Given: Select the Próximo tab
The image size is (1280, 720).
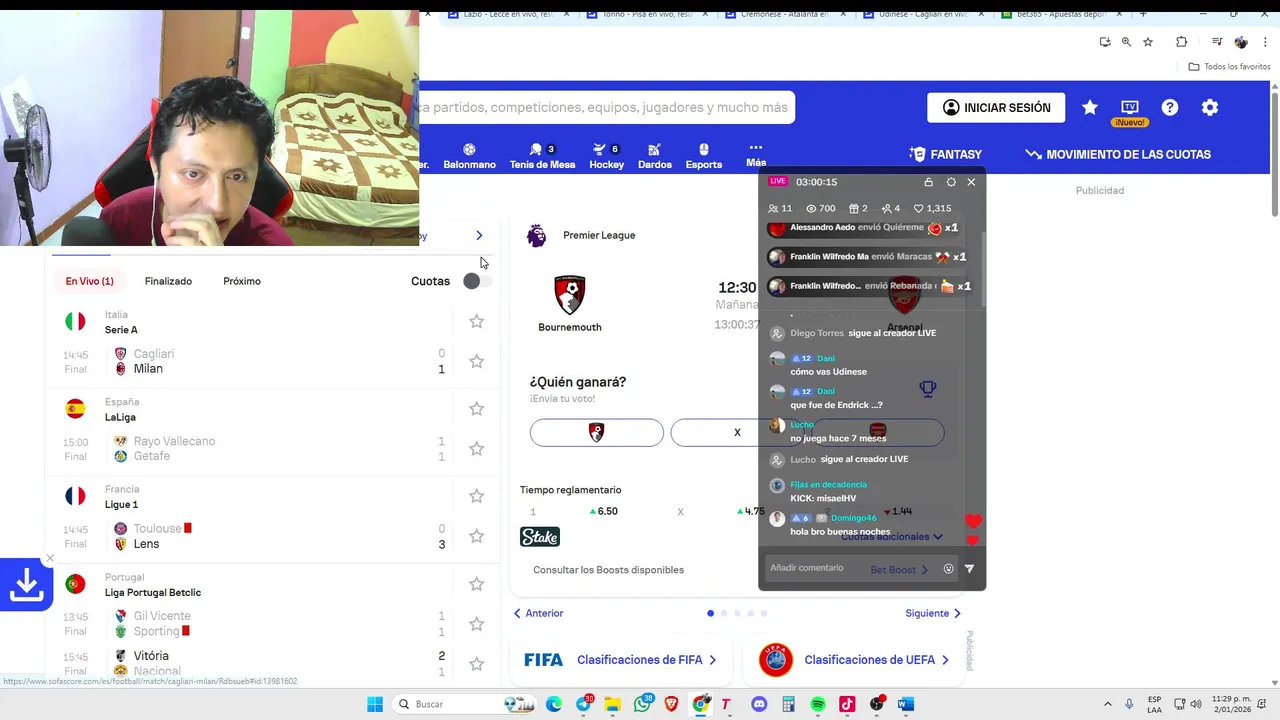Looking at the screenshot, I should coord(242,281).
